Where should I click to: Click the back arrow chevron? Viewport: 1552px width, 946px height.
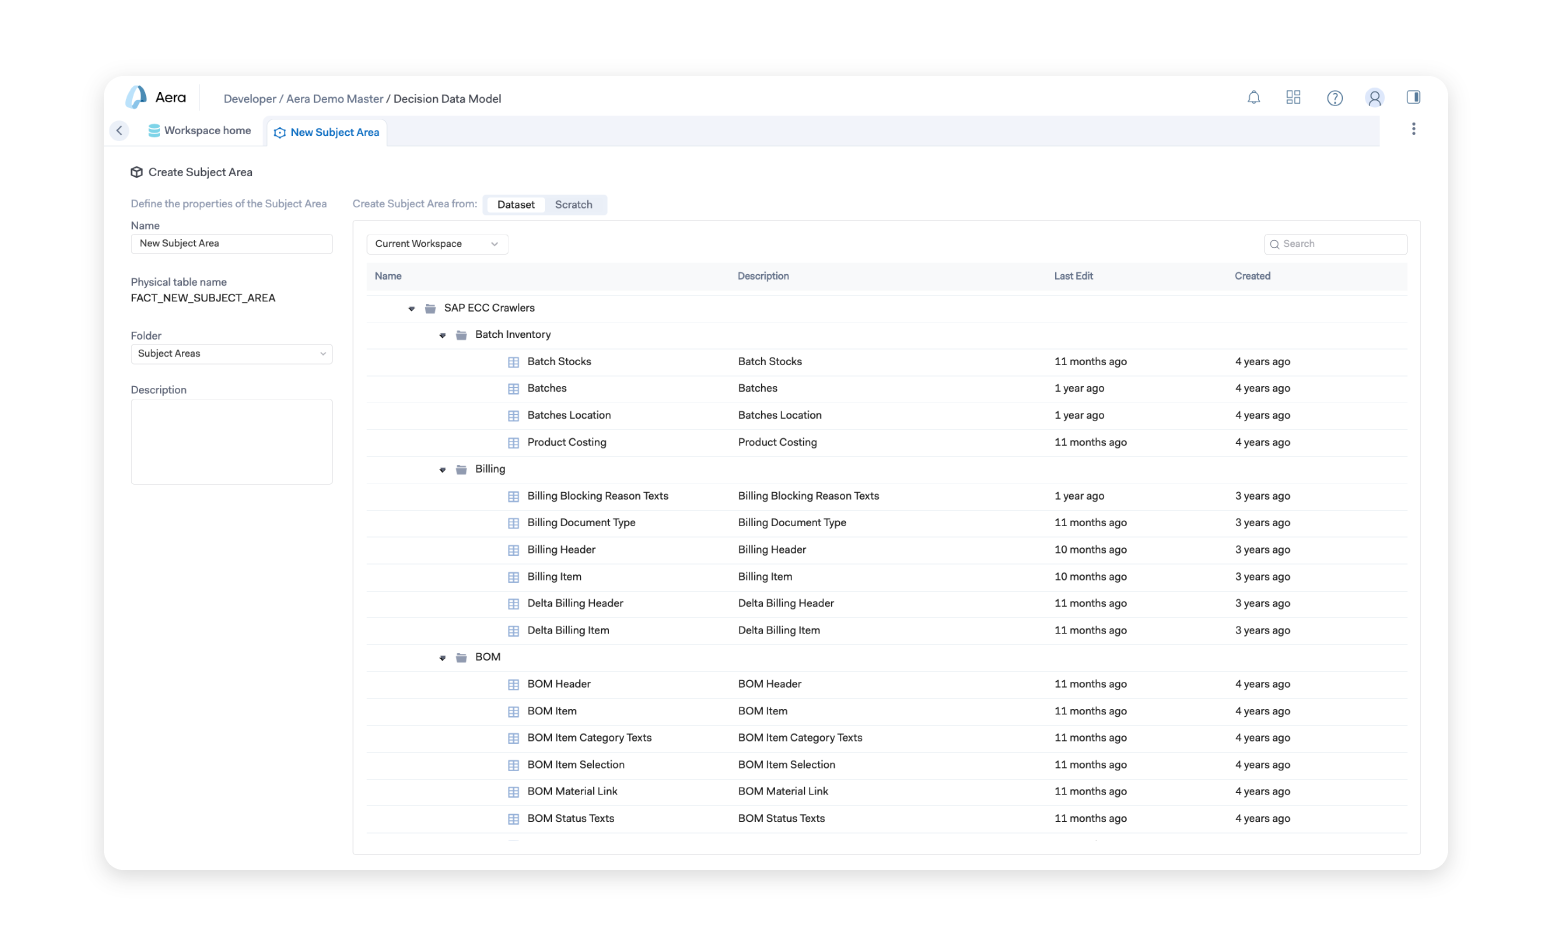pos(119,130)
